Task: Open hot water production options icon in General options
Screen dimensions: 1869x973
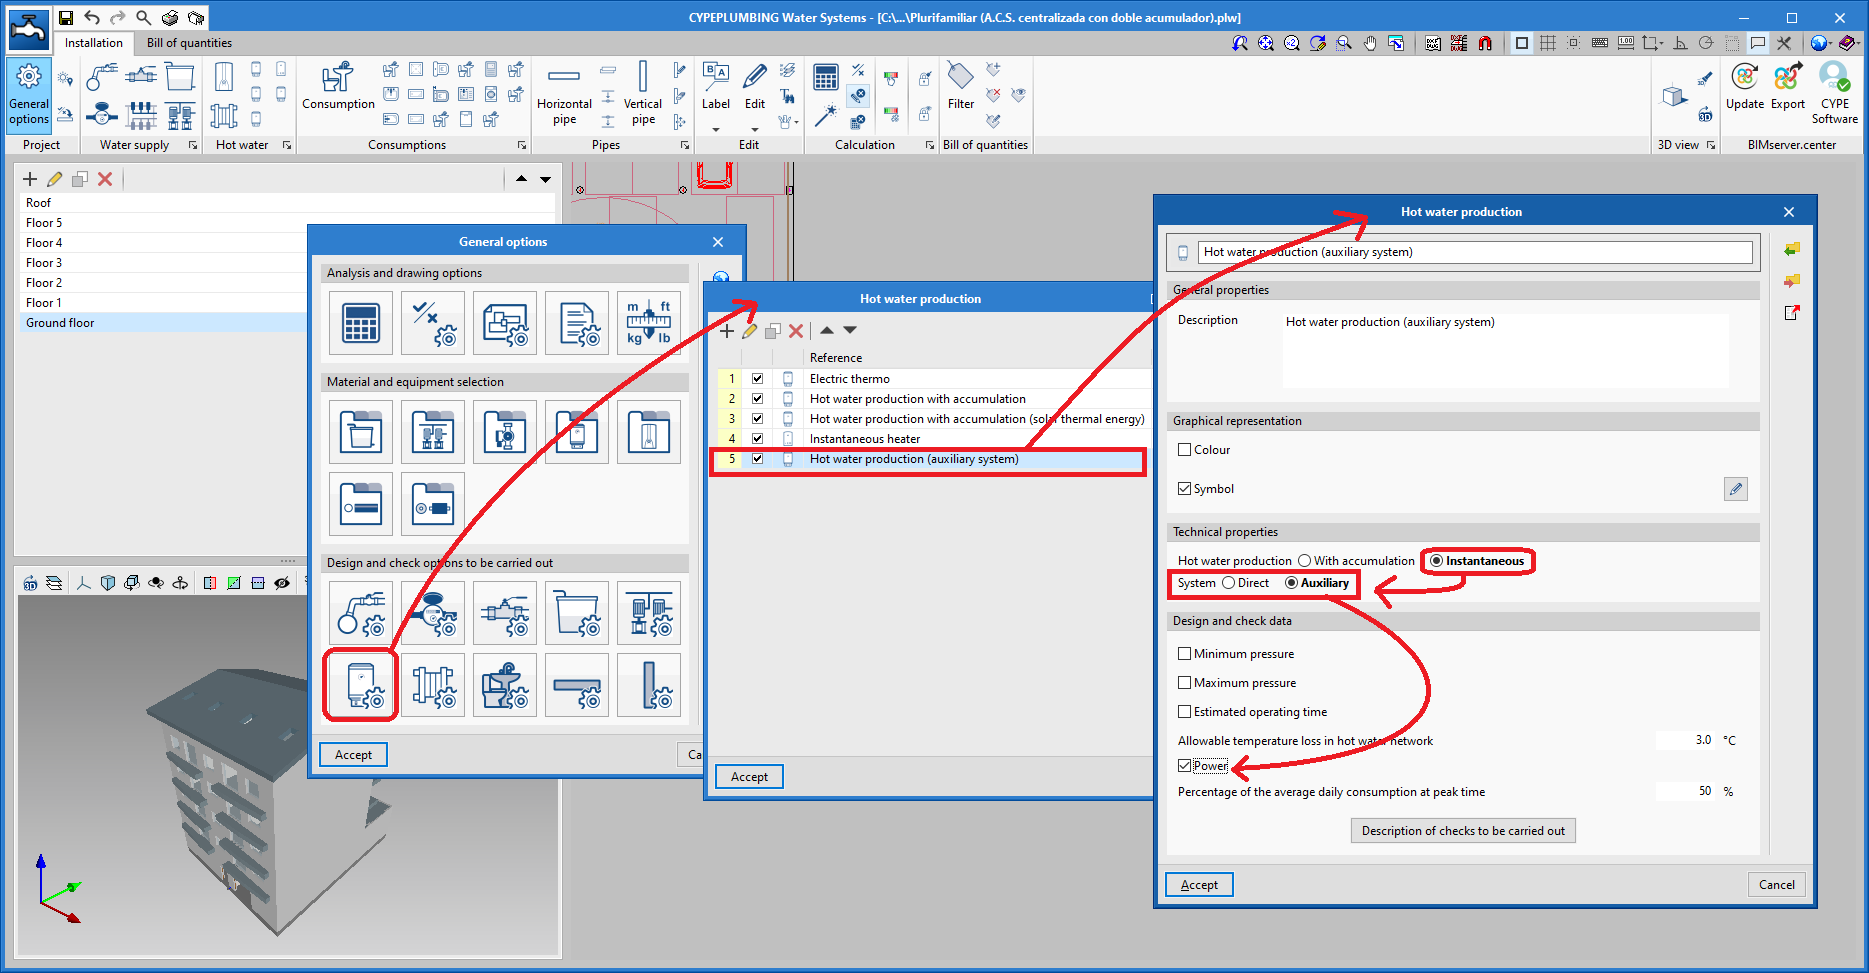Action: pyautogui.click(x=361, y=685)
